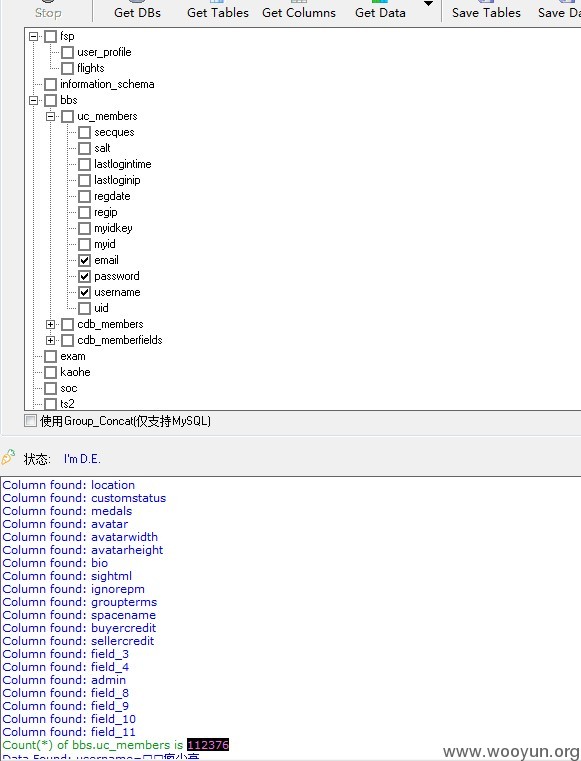Check the secques column checkbox
The width and height of the screenshot is (581, 761).
(84, 132)
